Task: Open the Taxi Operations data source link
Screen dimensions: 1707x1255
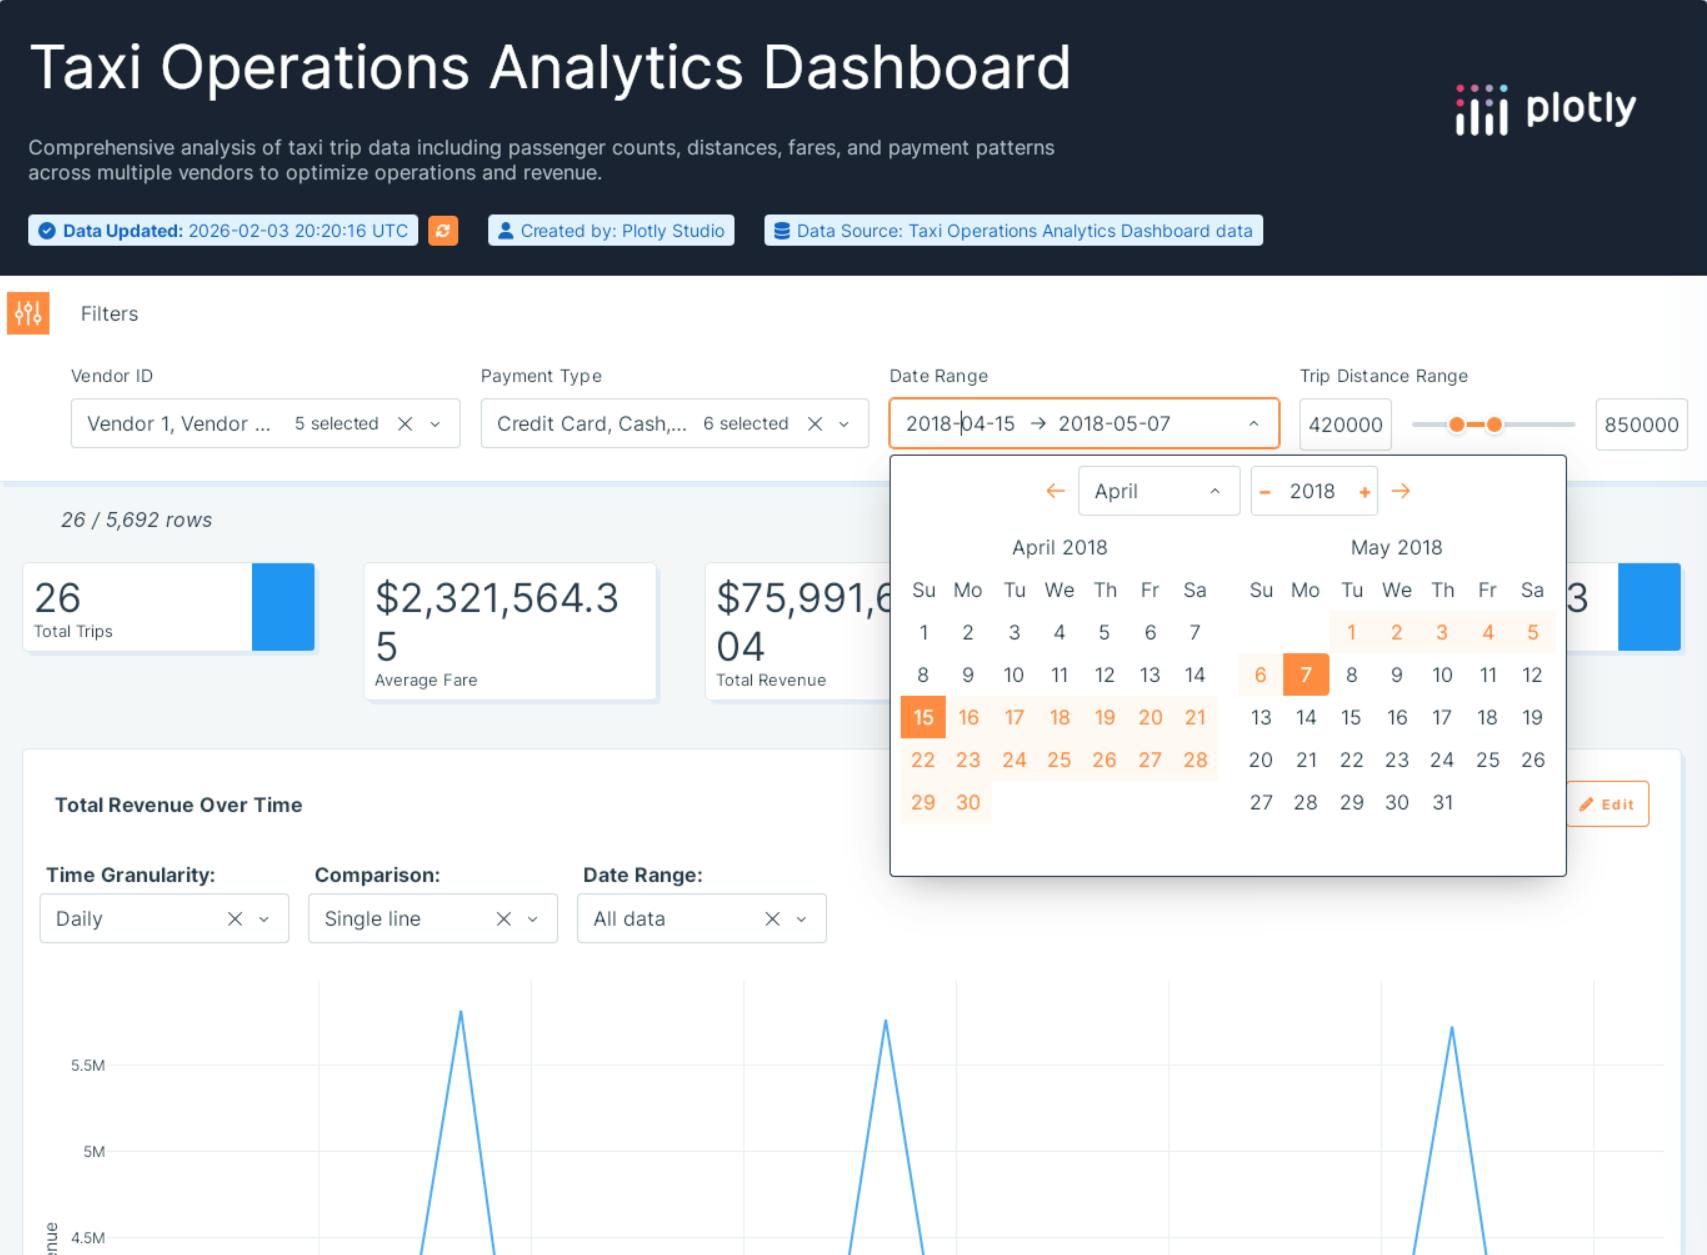Action: tap(1013, 230)
